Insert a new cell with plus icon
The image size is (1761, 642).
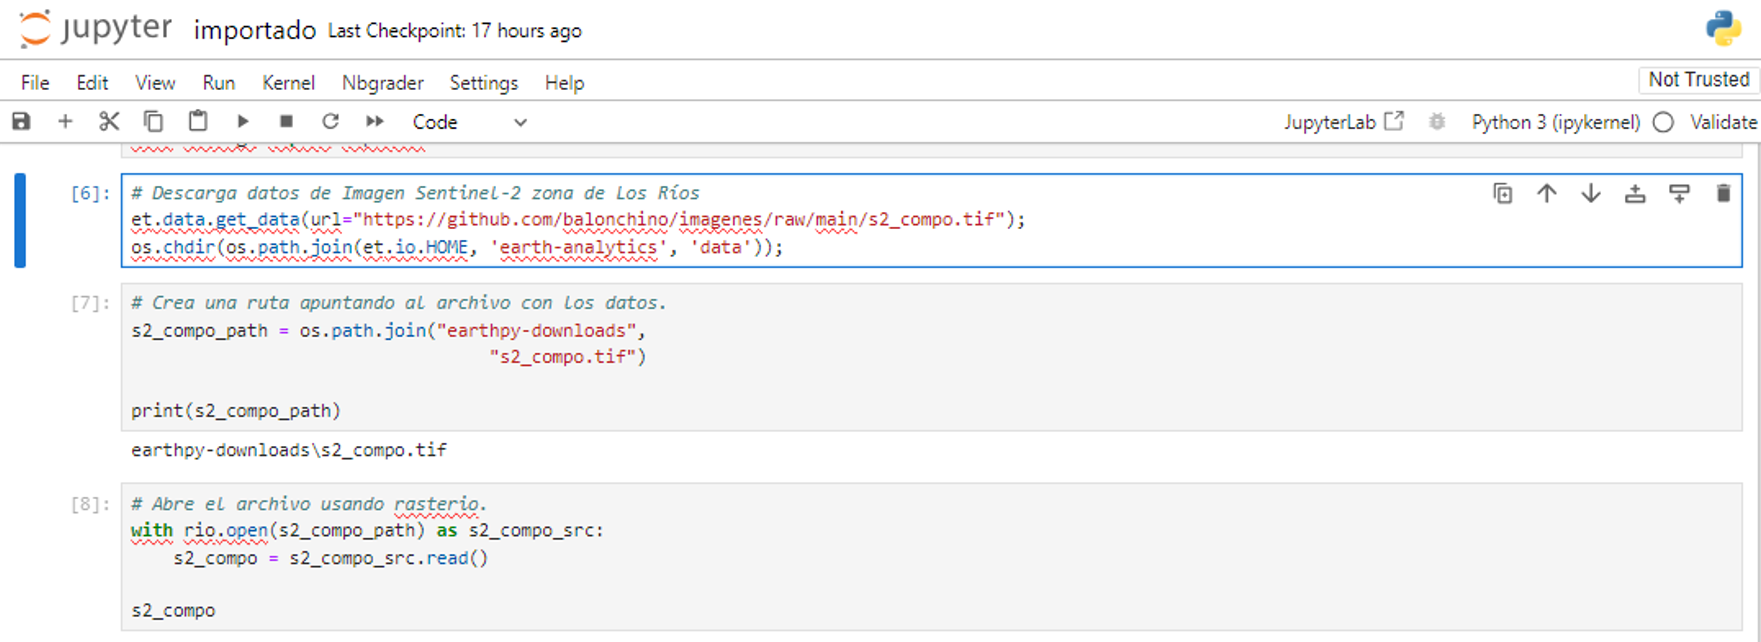(65, 122)
